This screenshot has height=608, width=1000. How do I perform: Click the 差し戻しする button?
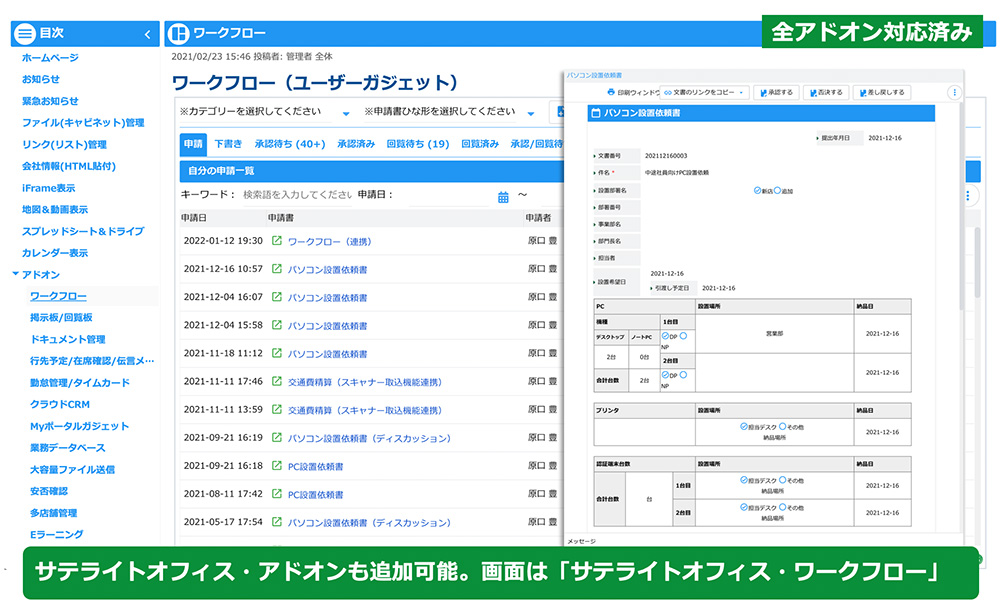click(882, 93)
